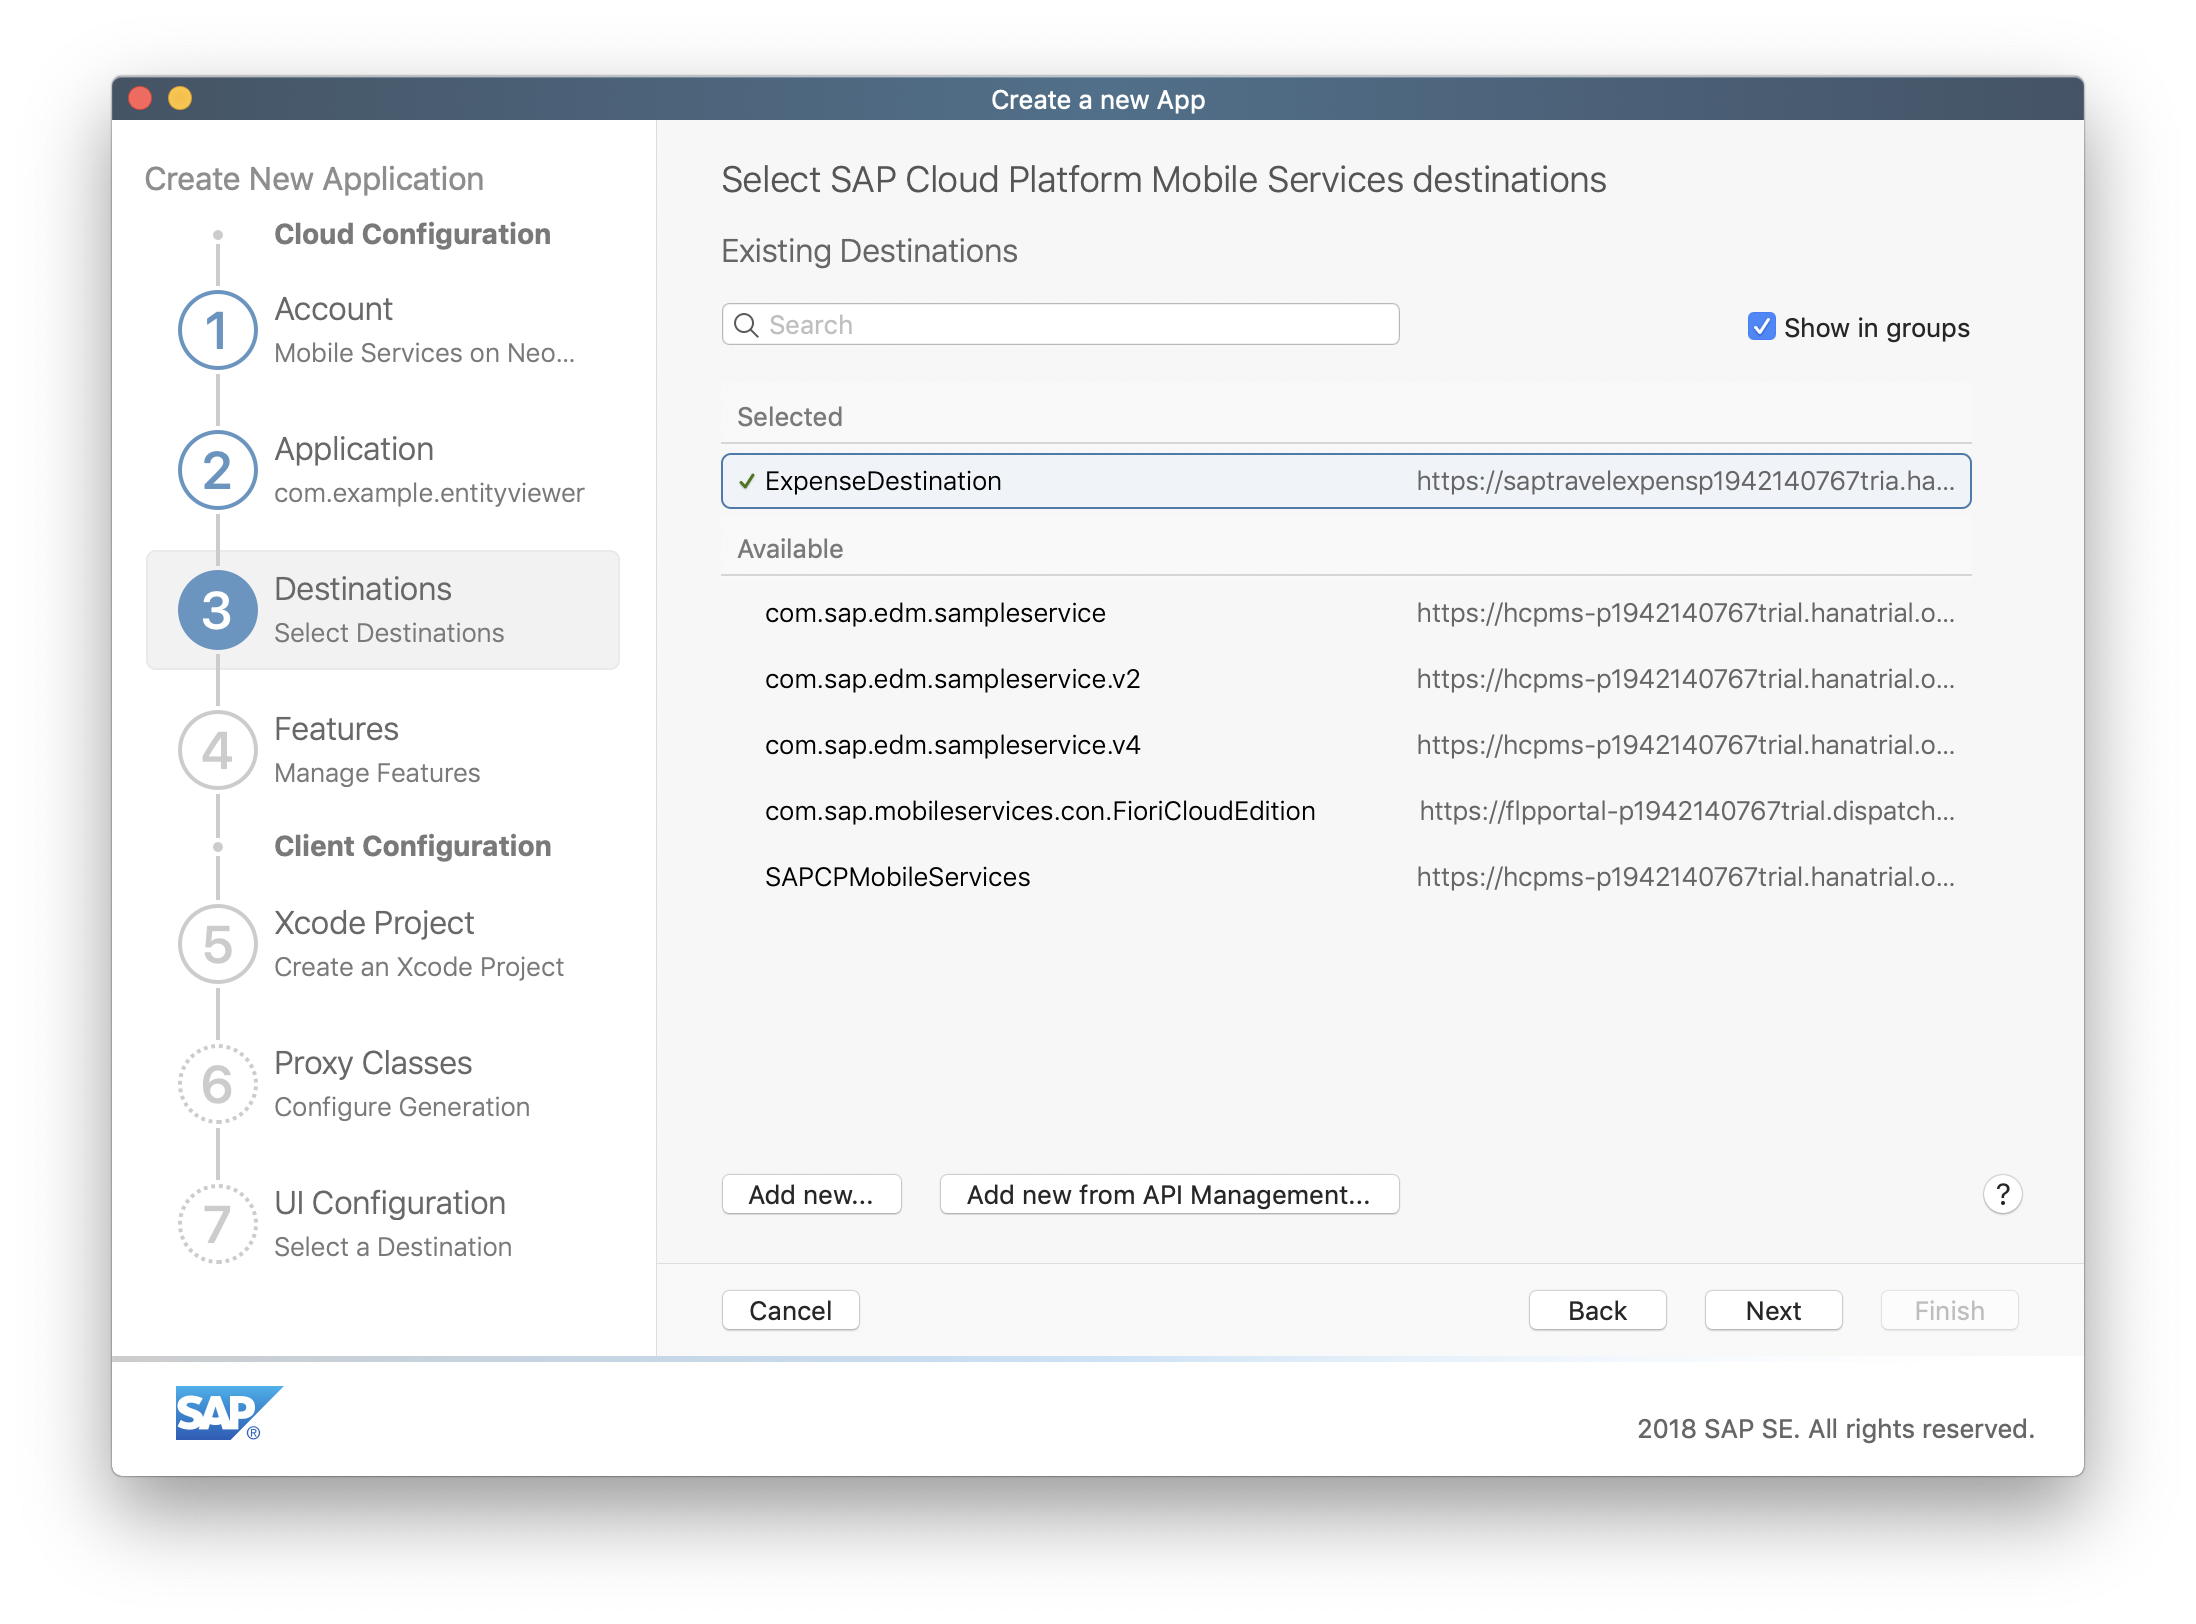Viewport: 2196px width, 1624px height.
Task: Click the SAPCPMobileServices row URL
Action: (x=1686, y=877)
